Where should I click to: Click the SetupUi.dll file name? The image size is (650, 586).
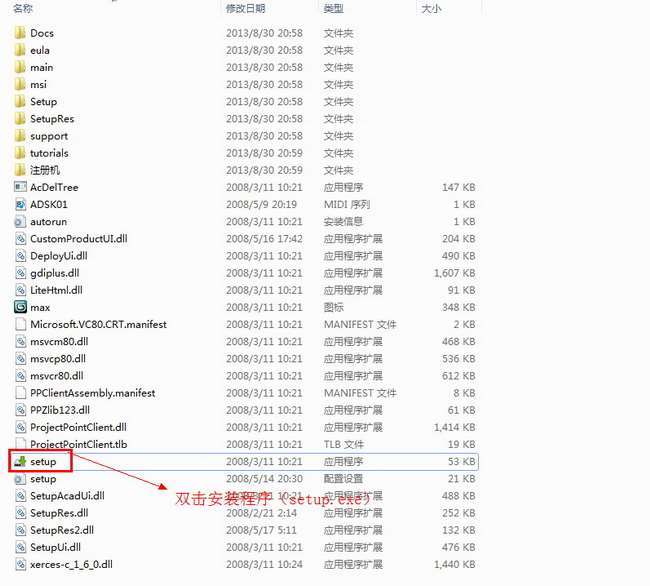56,547
